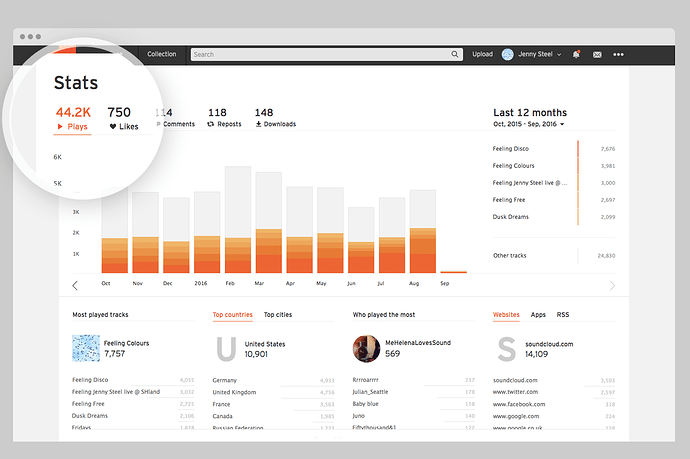Screen dimensions: 690x459
Task: Show previous chart period with left arrow
Action: (x=75, y=286)
